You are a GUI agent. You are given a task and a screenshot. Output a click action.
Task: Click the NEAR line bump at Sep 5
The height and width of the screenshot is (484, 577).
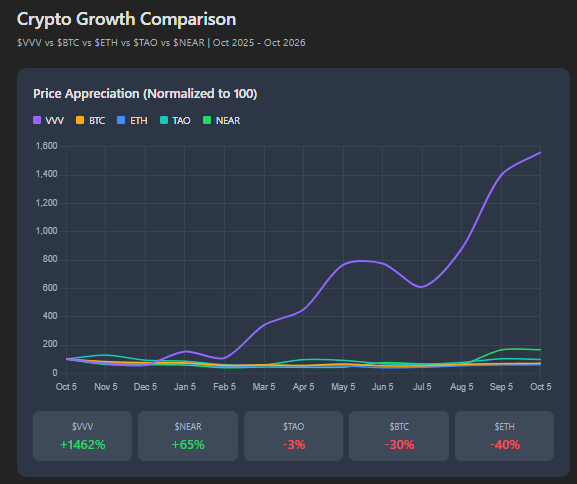(502, 350)
